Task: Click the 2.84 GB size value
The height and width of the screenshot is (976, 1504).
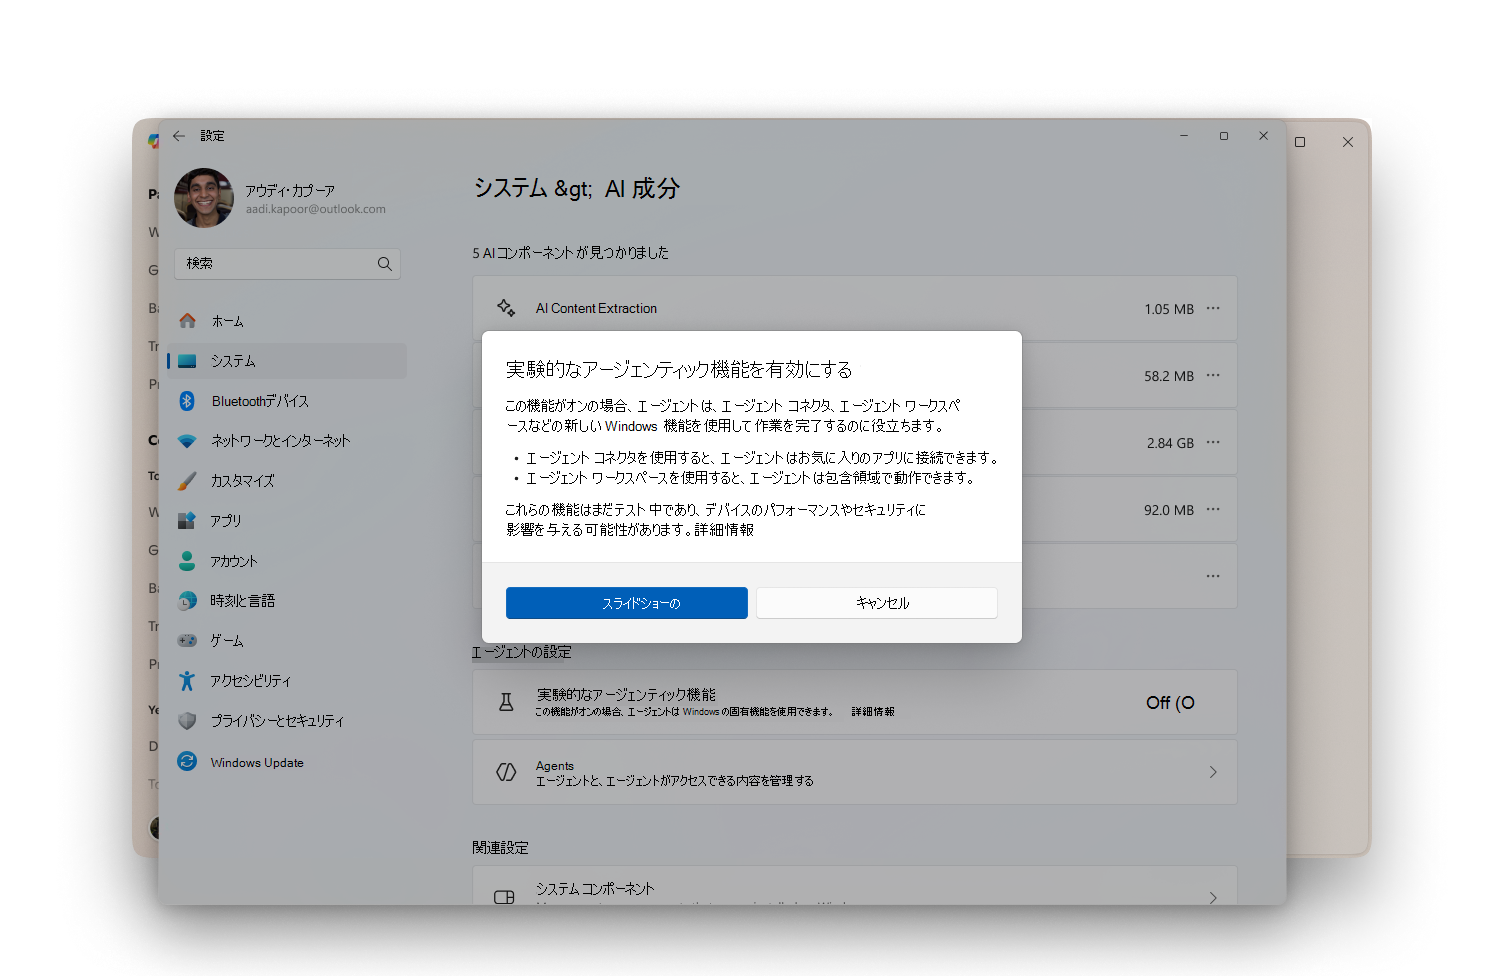Action: pos(1170,443)
